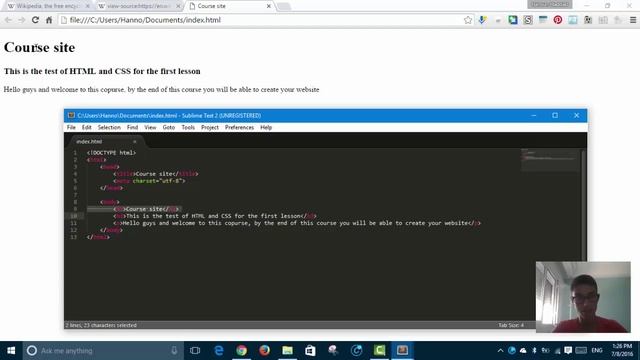The height and width of the screenshot is (360, 640).
Task: Open a new Chrome tab
Action: (x=284, y=6)
